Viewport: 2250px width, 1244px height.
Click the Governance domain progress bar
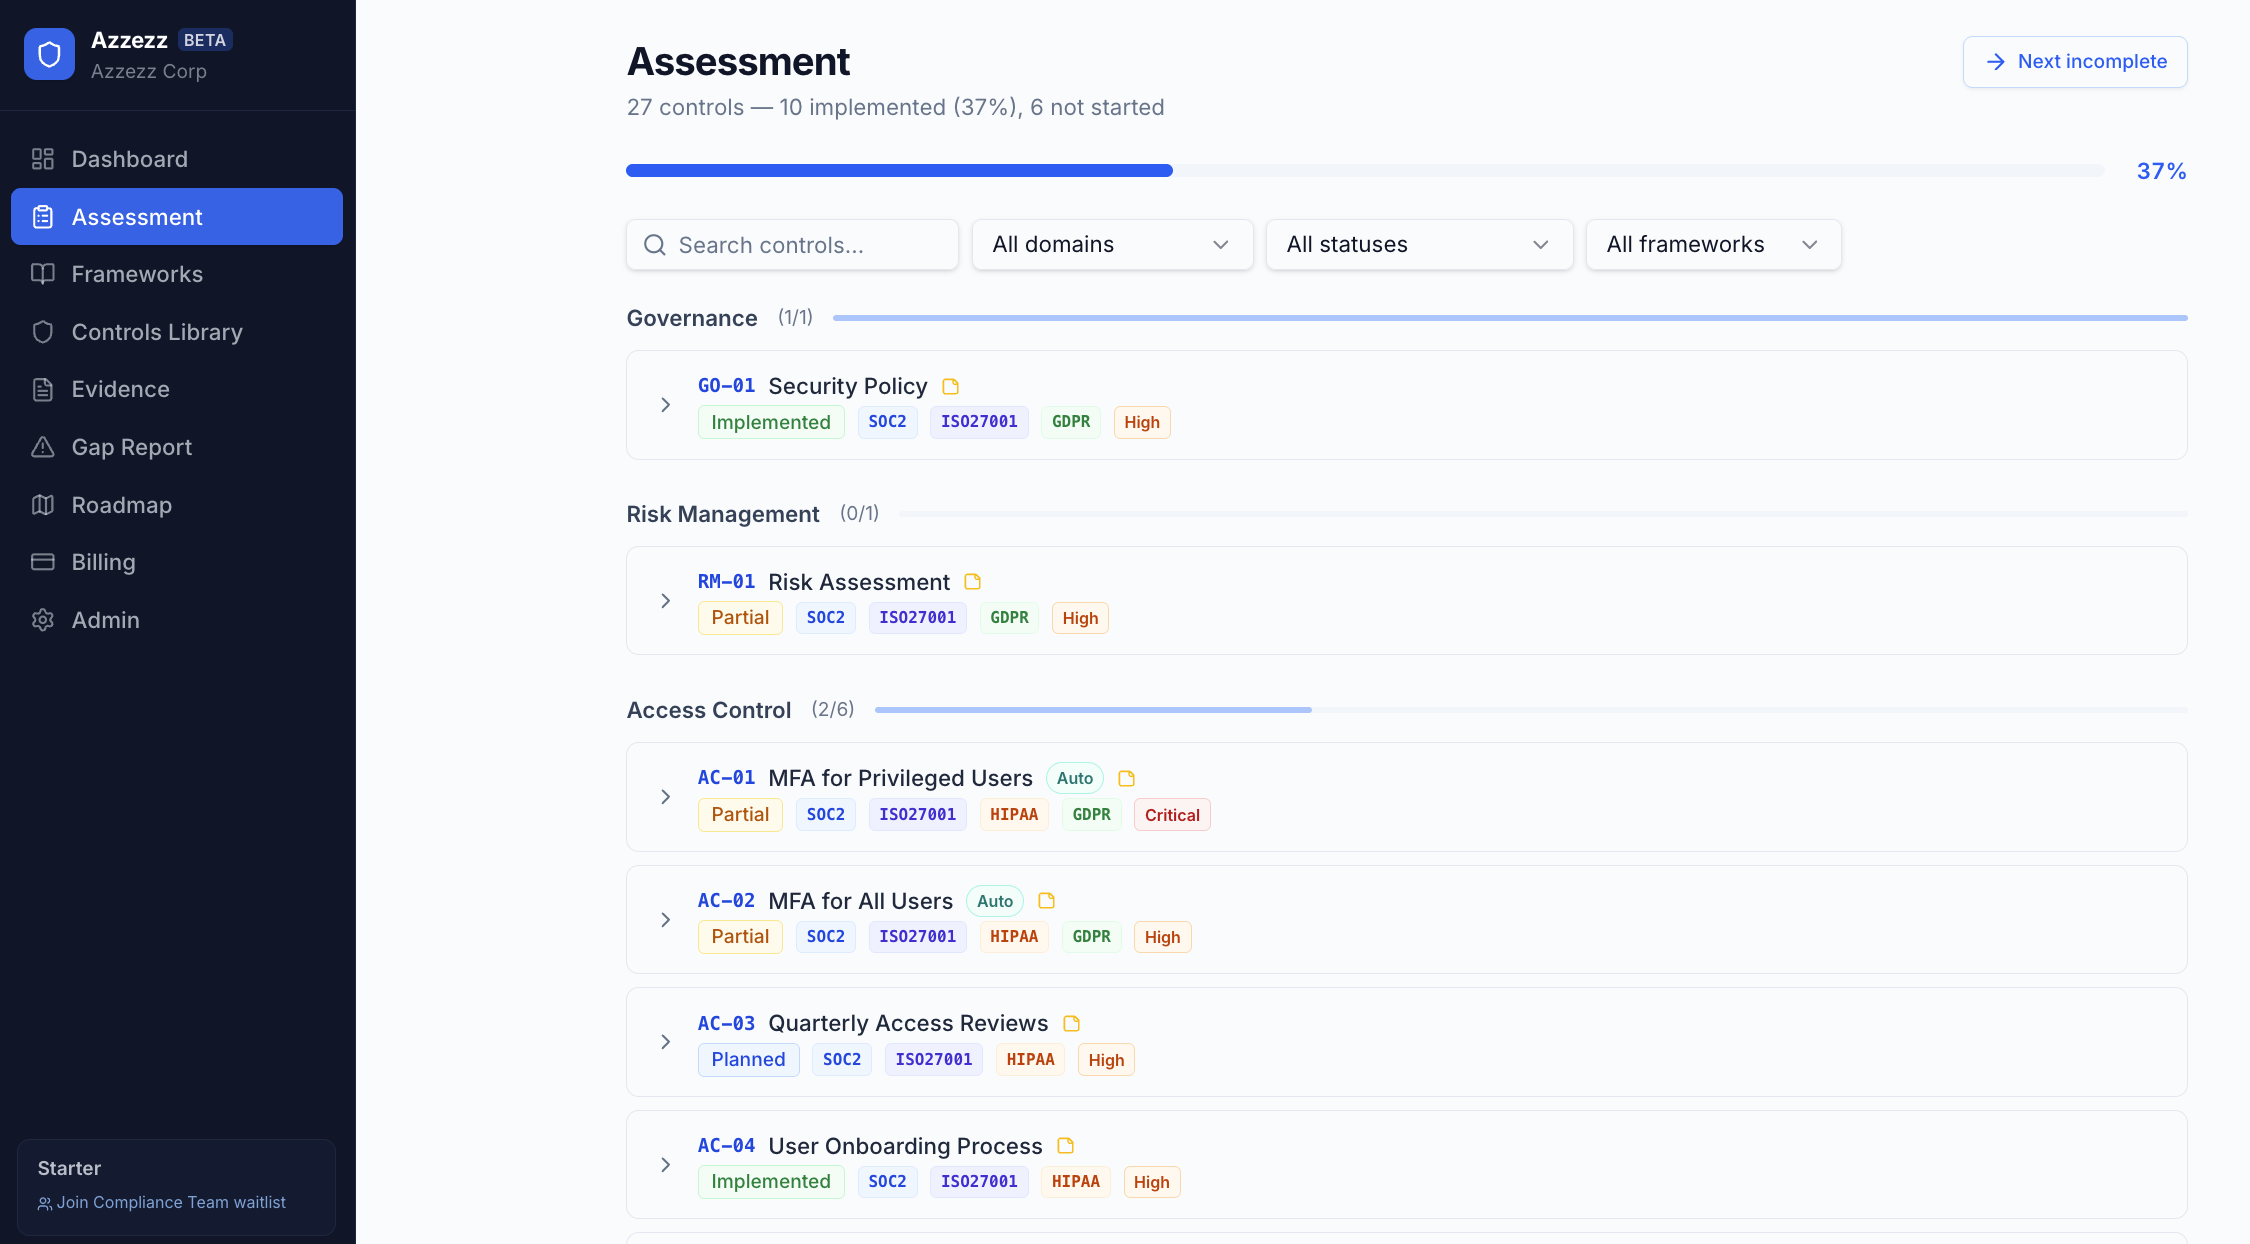point(1510,318)
